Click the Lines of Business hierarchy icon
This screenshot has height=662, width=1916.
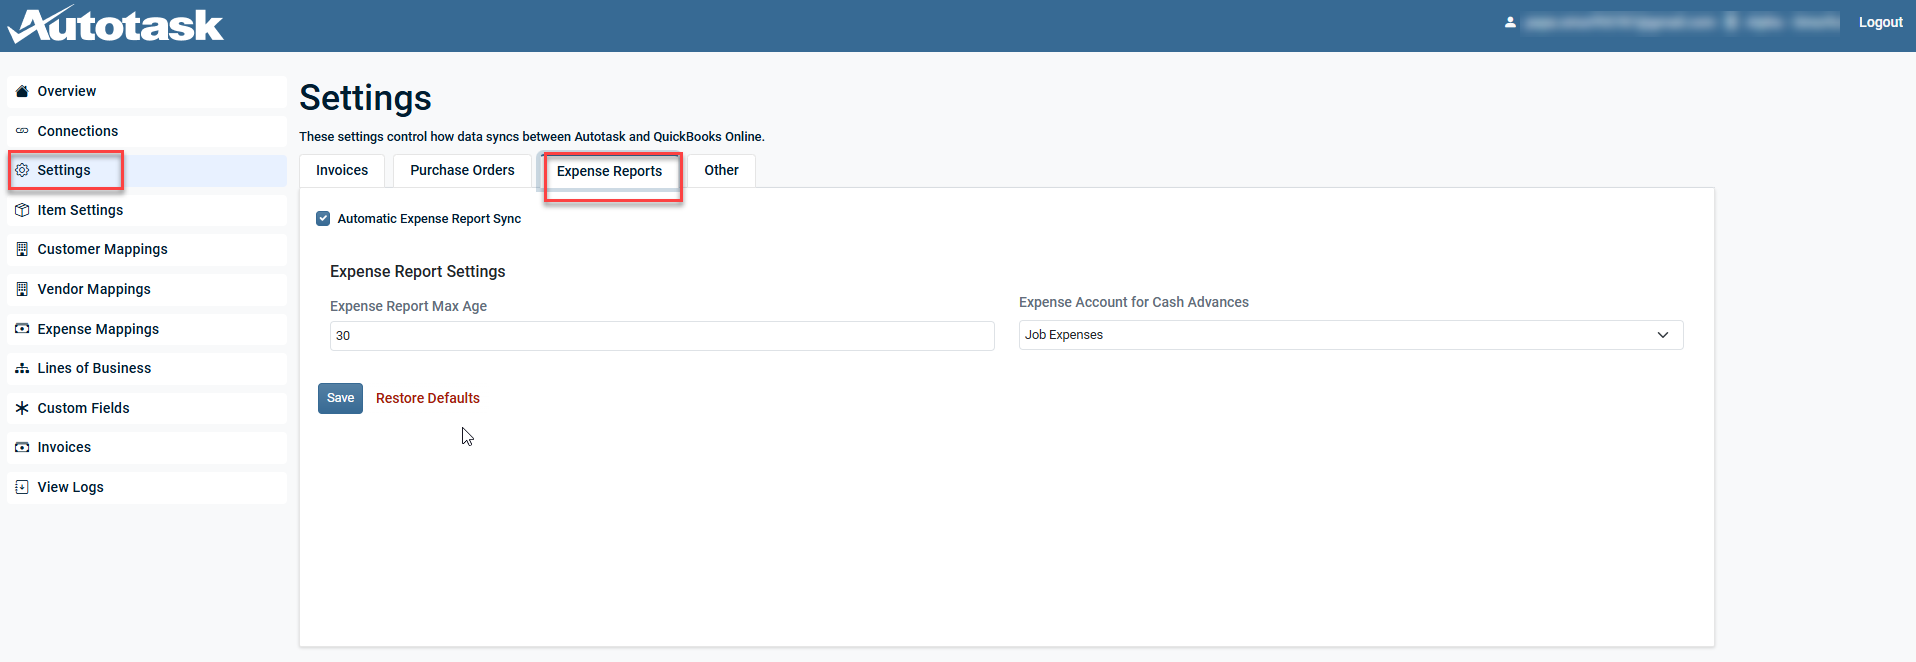pos(22,368)
